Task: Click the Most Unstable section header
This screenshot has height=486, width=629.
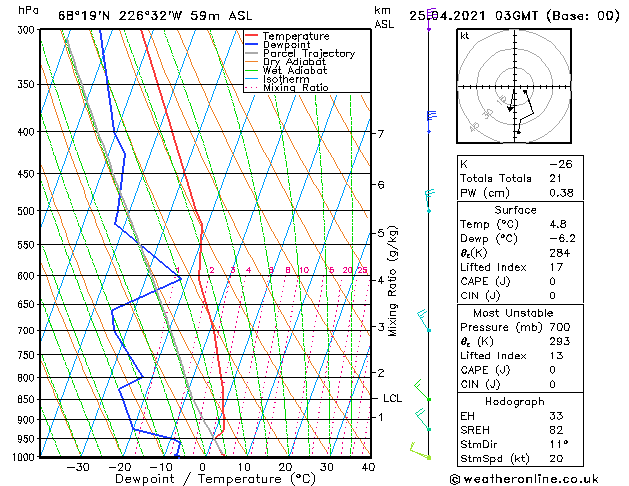Action: tap(513, 313)
